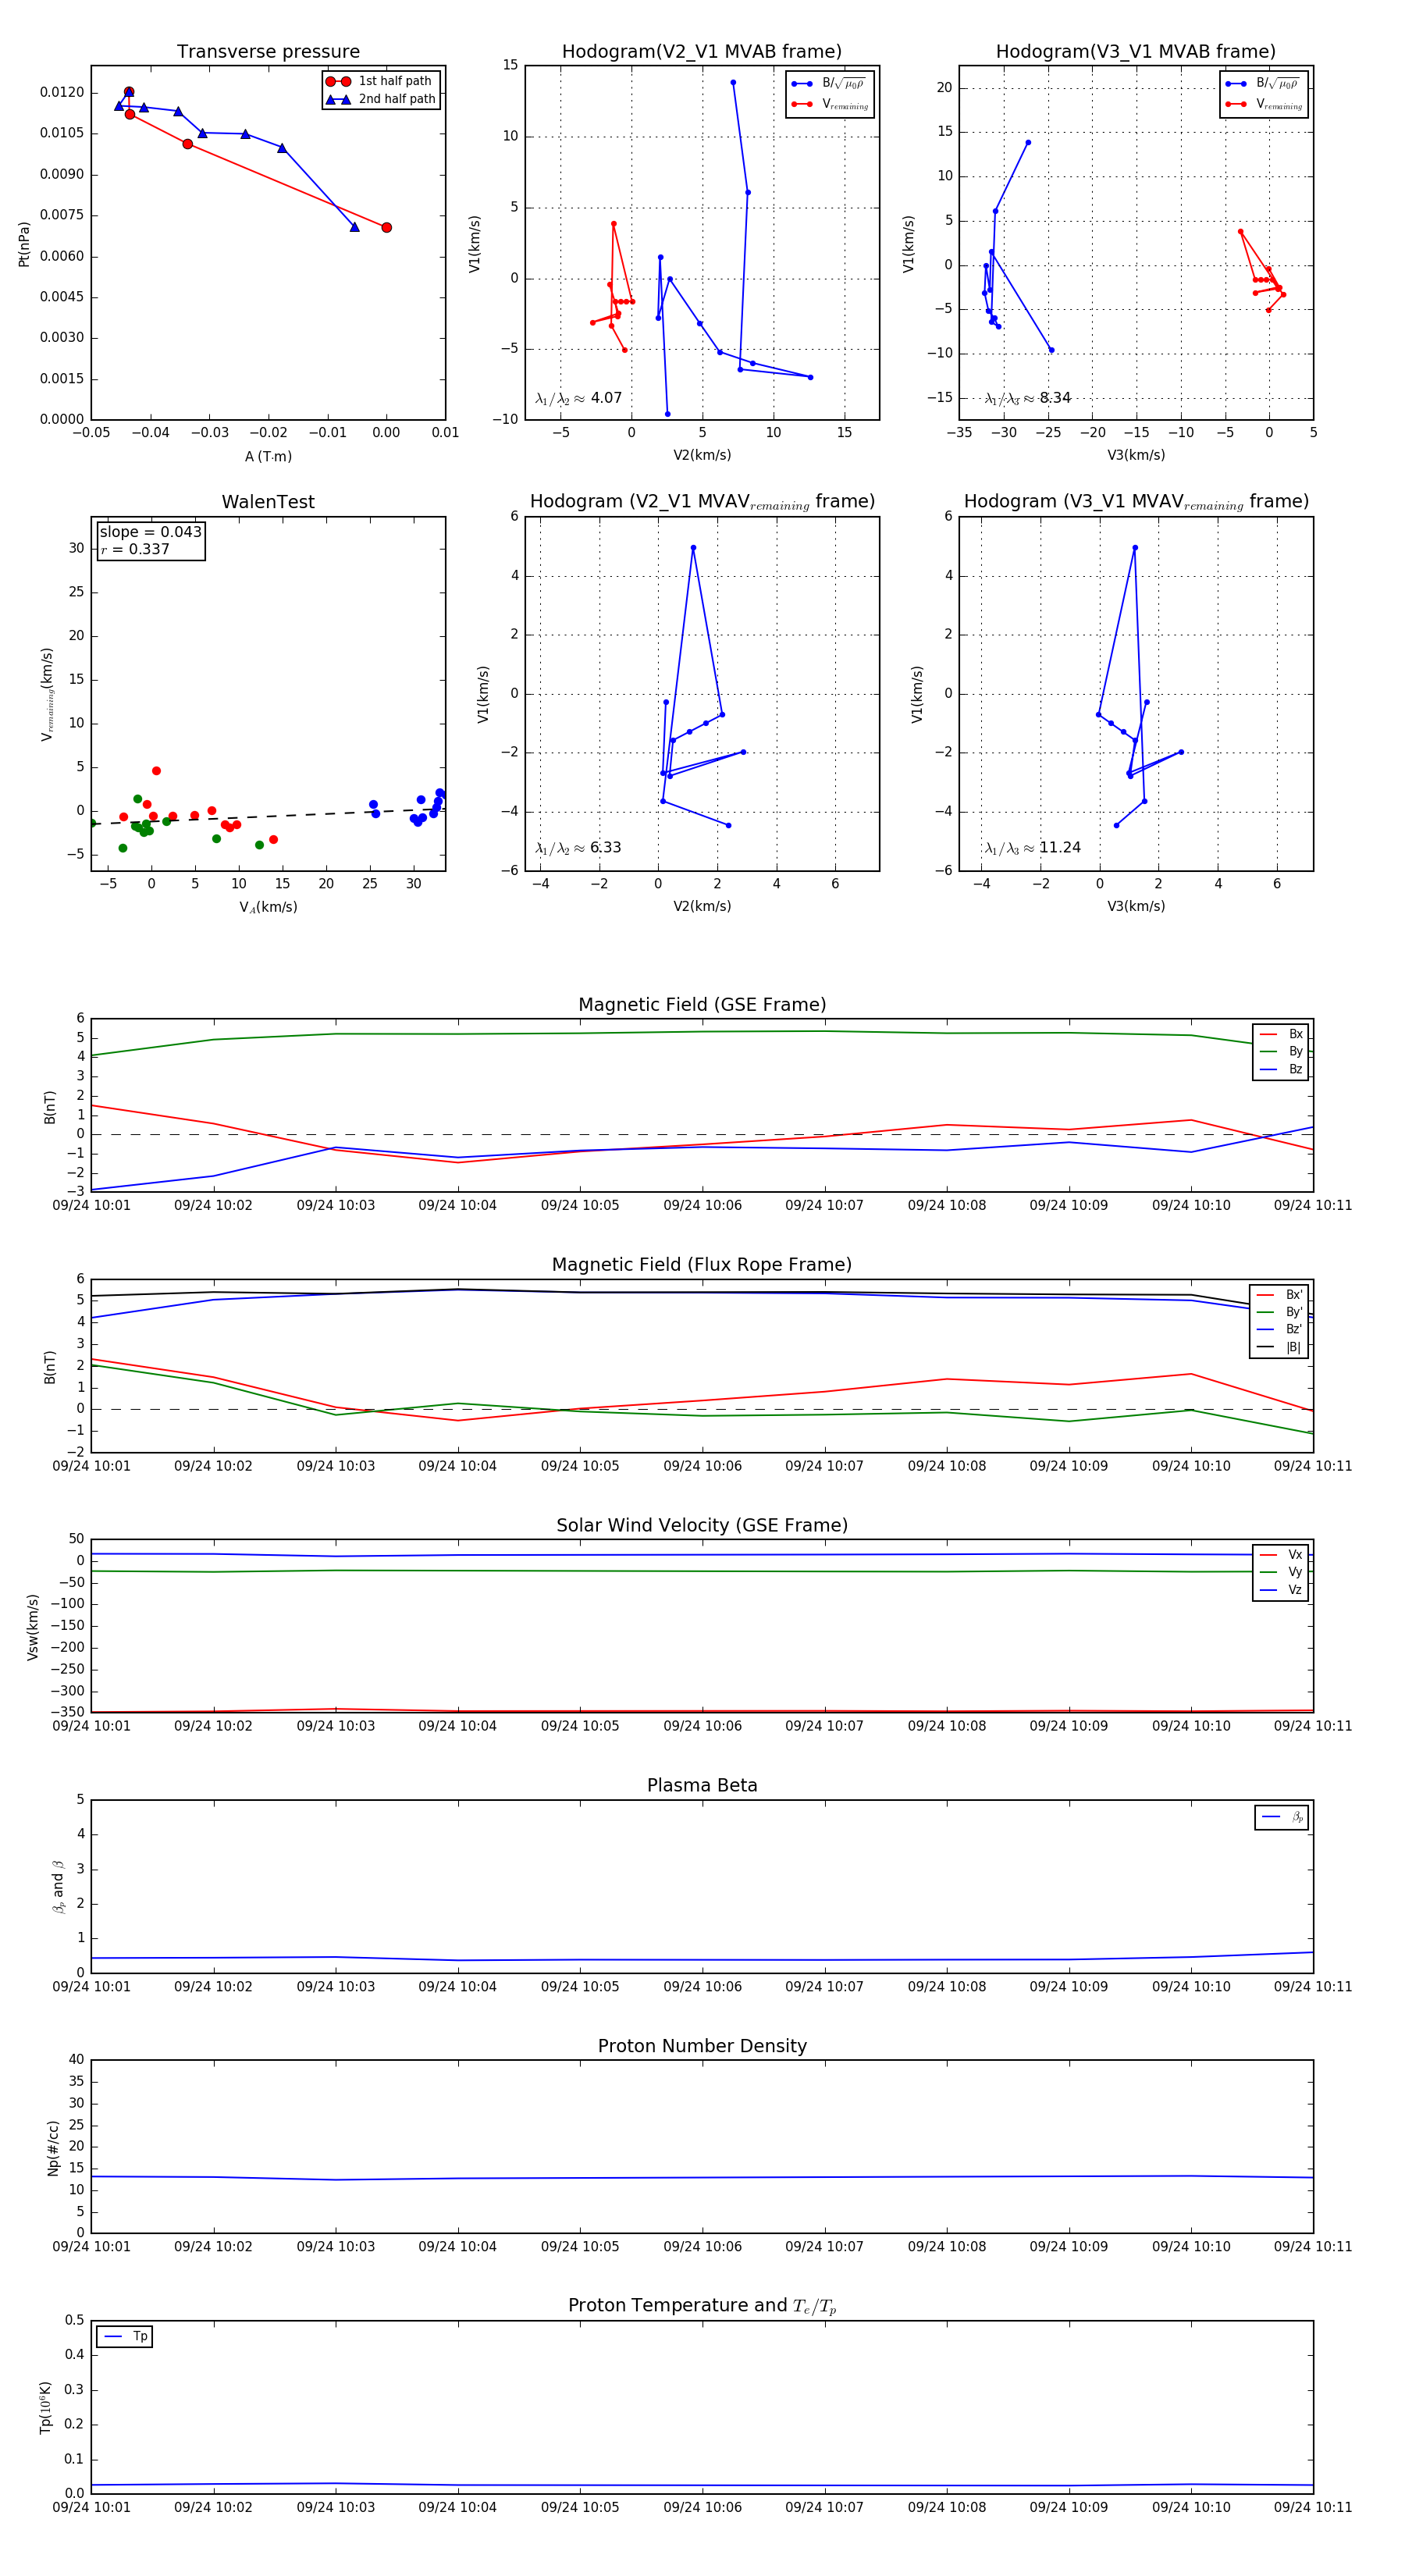Click the 'Transverse pressure' plot title
Screen dimensions: 1405x2576
click(x=268, y=52)
